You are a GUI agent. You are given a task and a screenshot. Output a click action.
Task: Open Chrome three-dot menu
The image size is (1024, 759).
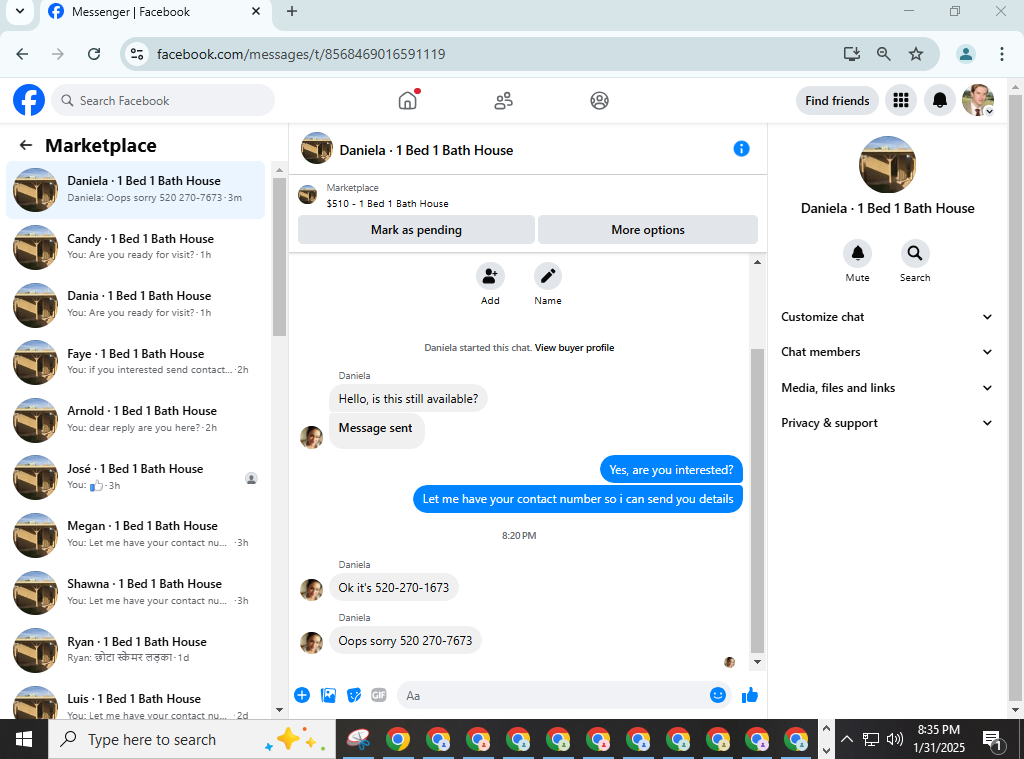tap(1001, 54)
